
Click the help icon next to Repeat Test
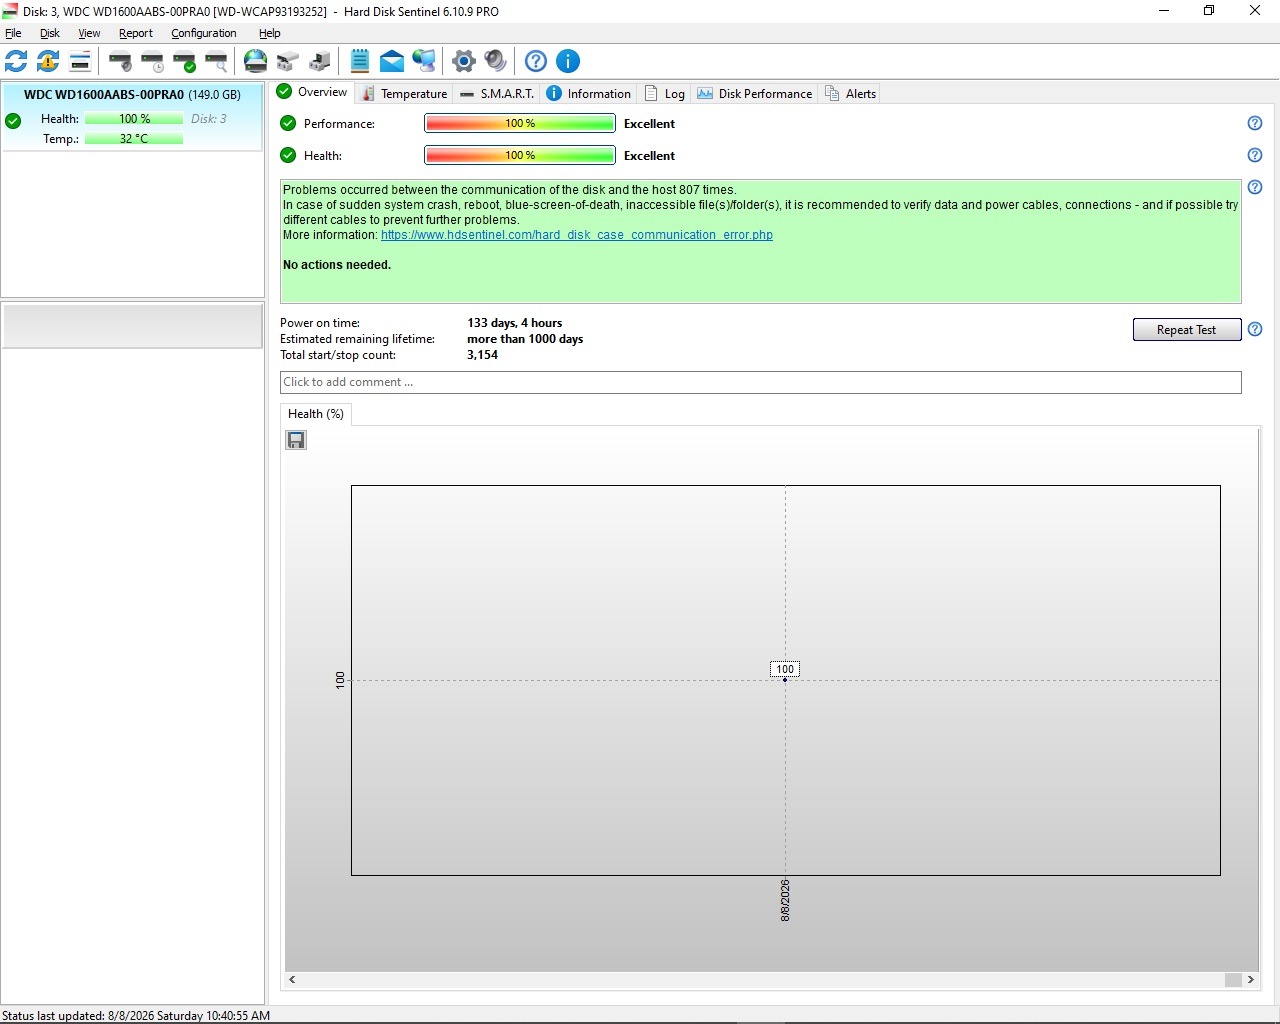(1255, 329)
